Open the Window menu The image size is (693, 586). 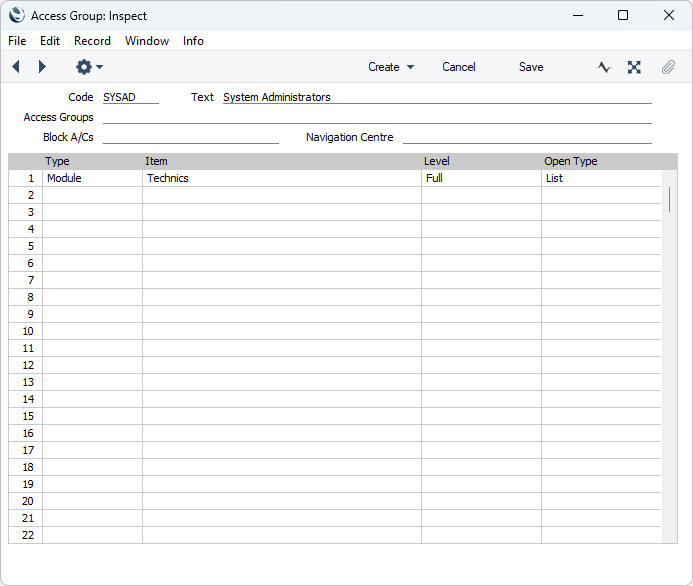147,41
